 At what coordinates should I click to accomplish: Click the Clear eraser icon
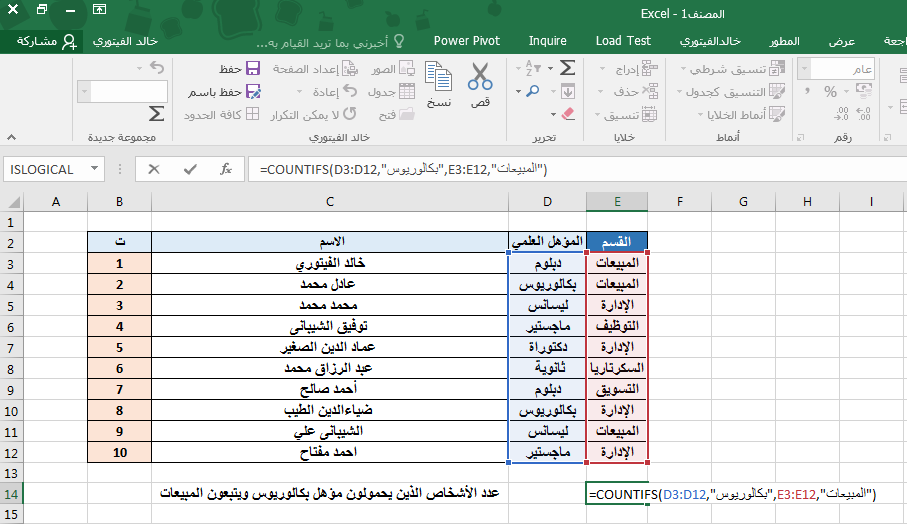point(567,114)
